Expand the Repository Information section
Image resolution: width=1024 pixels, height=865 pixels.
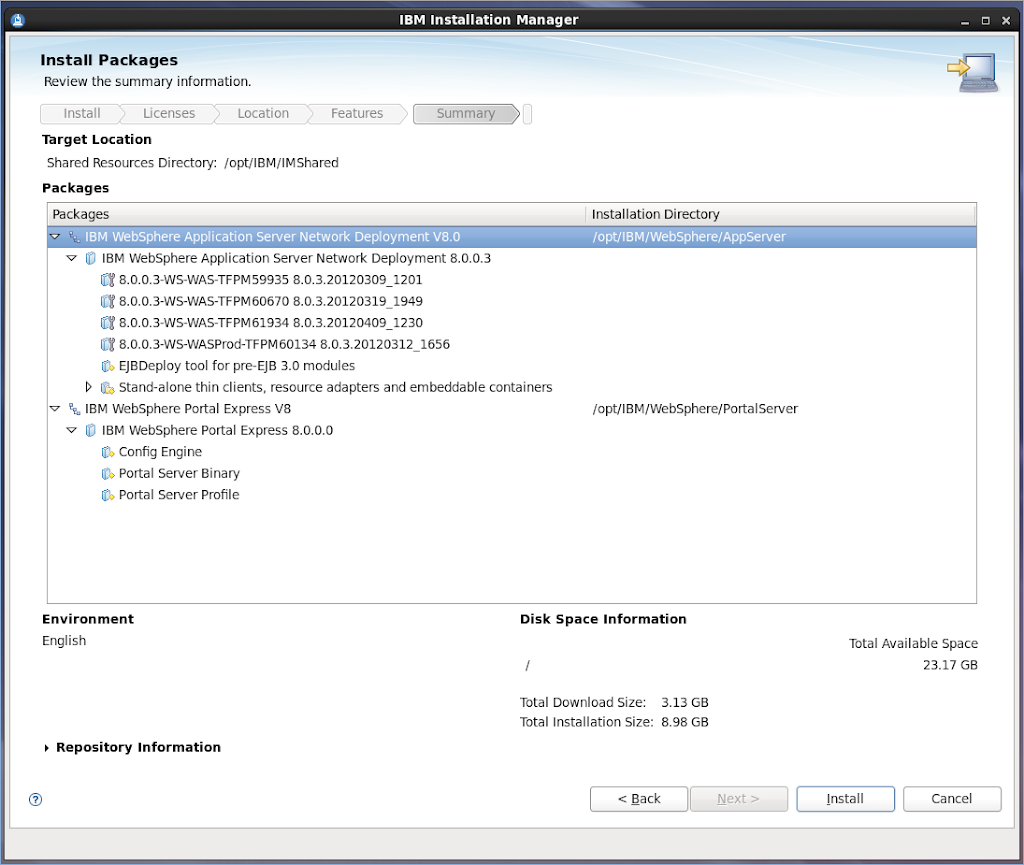click(47, 748)
